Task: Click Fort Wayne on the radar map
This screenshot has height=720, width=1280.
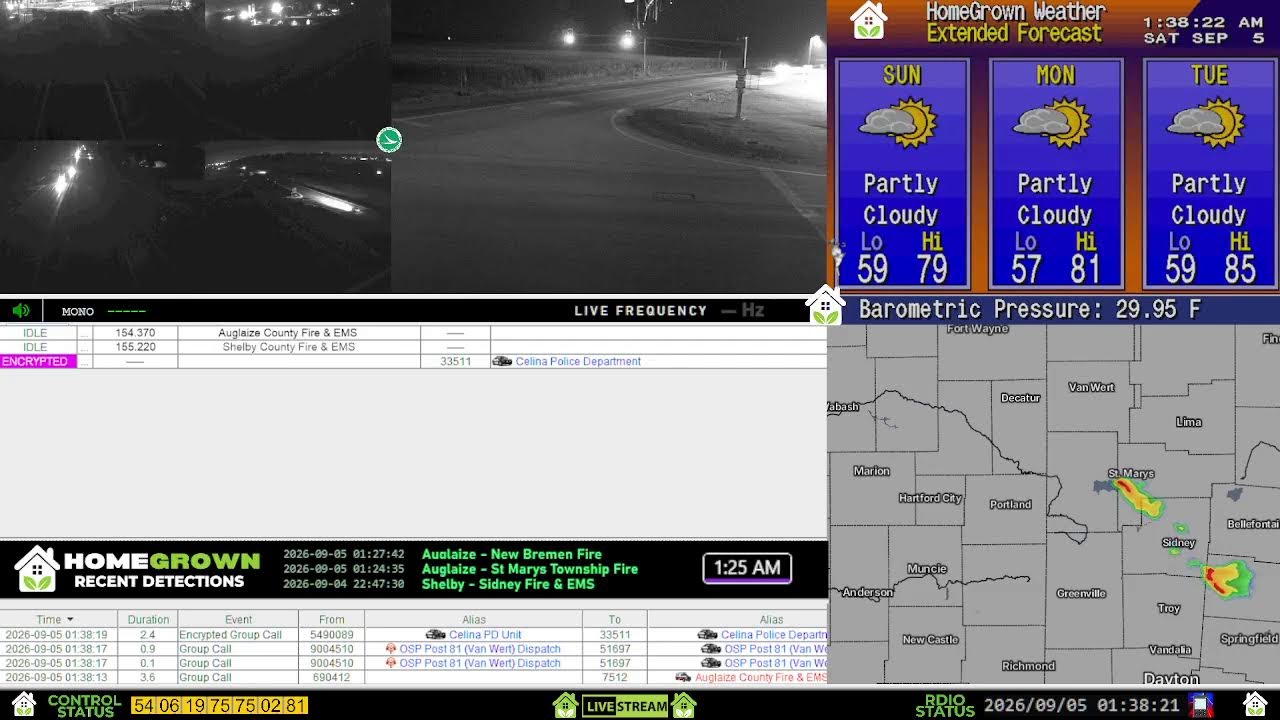Action: pyautogui.click(x=978, y=328)
